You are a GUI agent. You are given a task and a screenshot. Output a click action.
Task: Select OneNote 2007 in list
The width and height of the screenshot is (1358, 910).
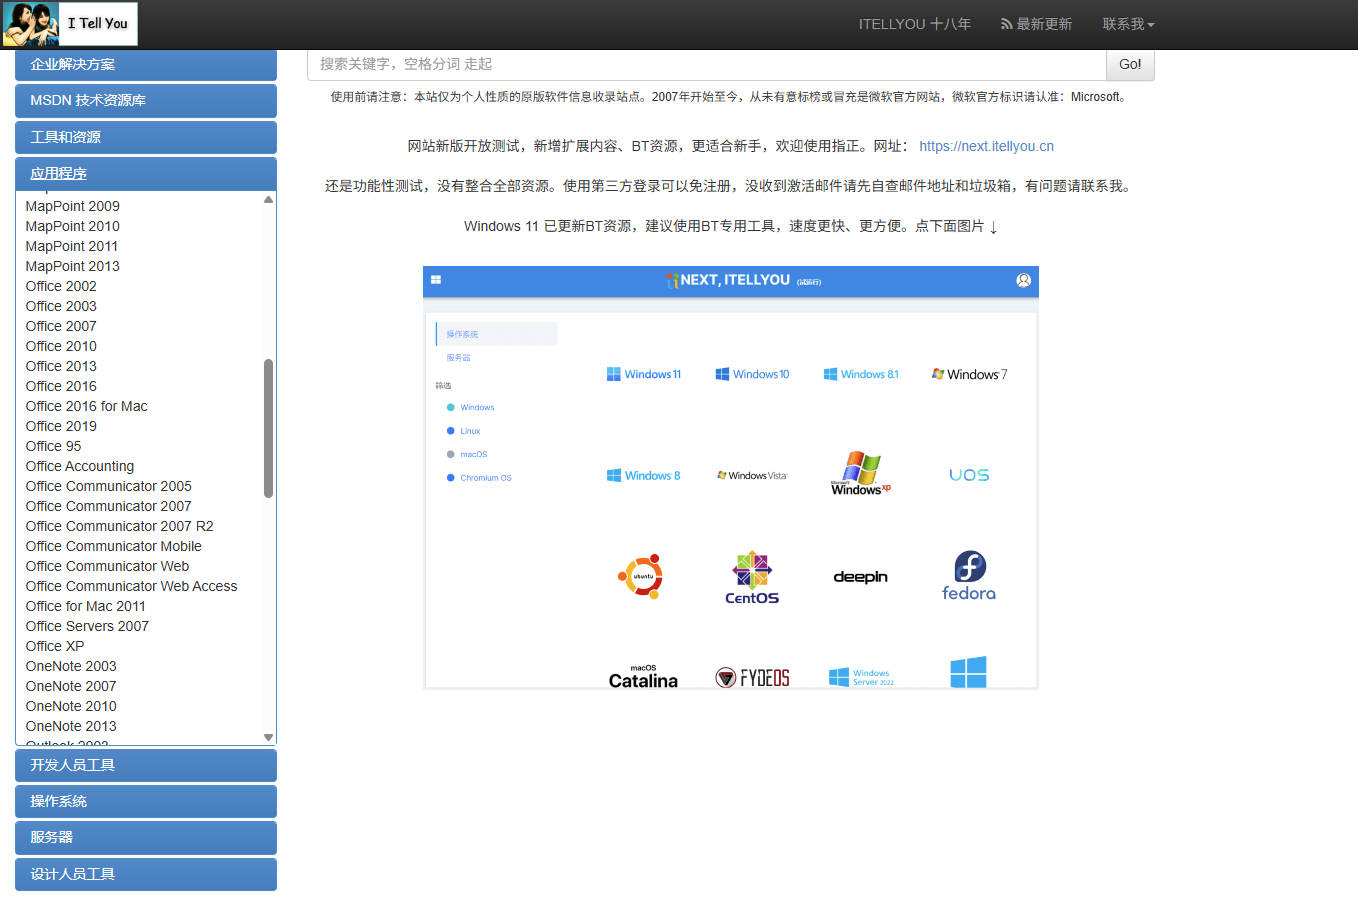tap(71, 686)
